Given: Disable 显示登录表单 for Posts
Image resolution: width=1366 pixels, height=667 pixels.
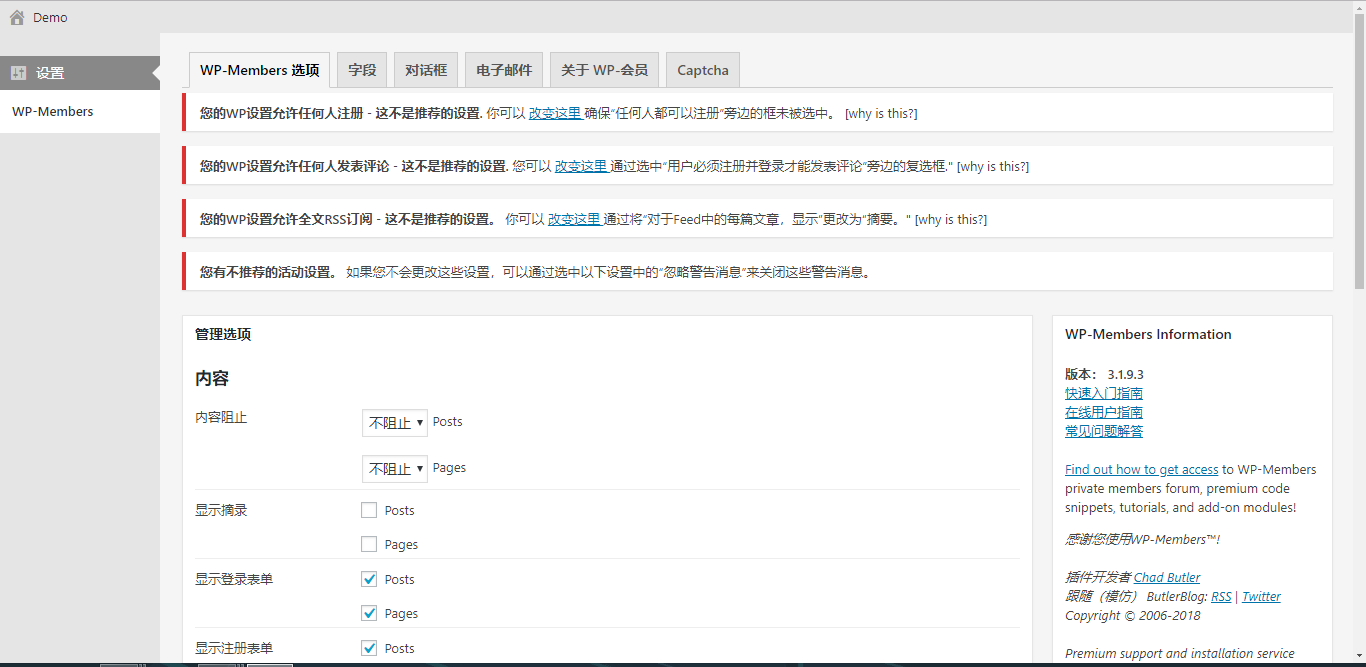Looking at the screenshot, I should pos(369,579).
